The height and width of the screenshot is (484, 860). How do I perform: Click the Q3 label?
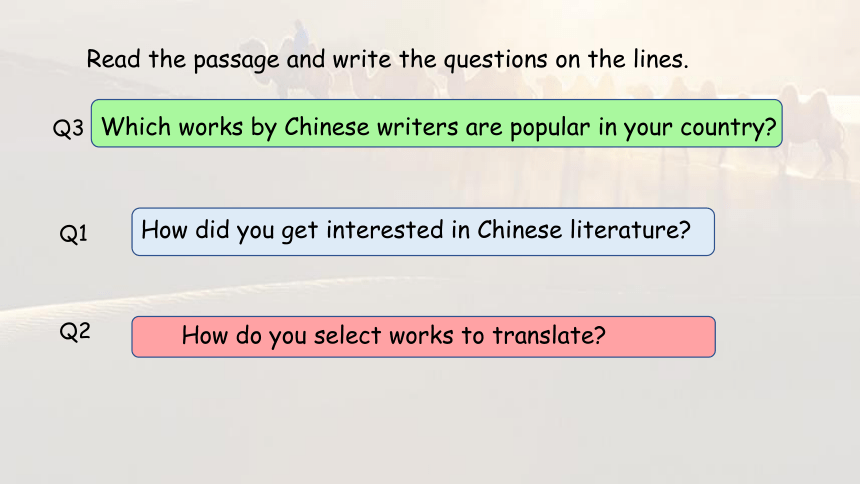68,128
